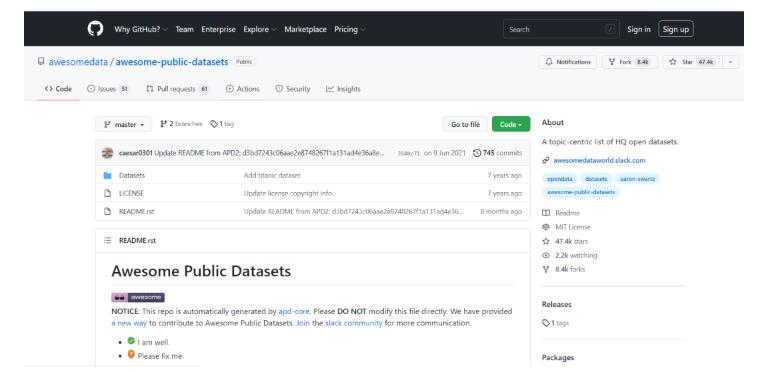Click the eye icon beside 2.2k watching
Image resolution: width=783 pixels, height=372 pixels.
pyautogui.click(x=546, y=255)
